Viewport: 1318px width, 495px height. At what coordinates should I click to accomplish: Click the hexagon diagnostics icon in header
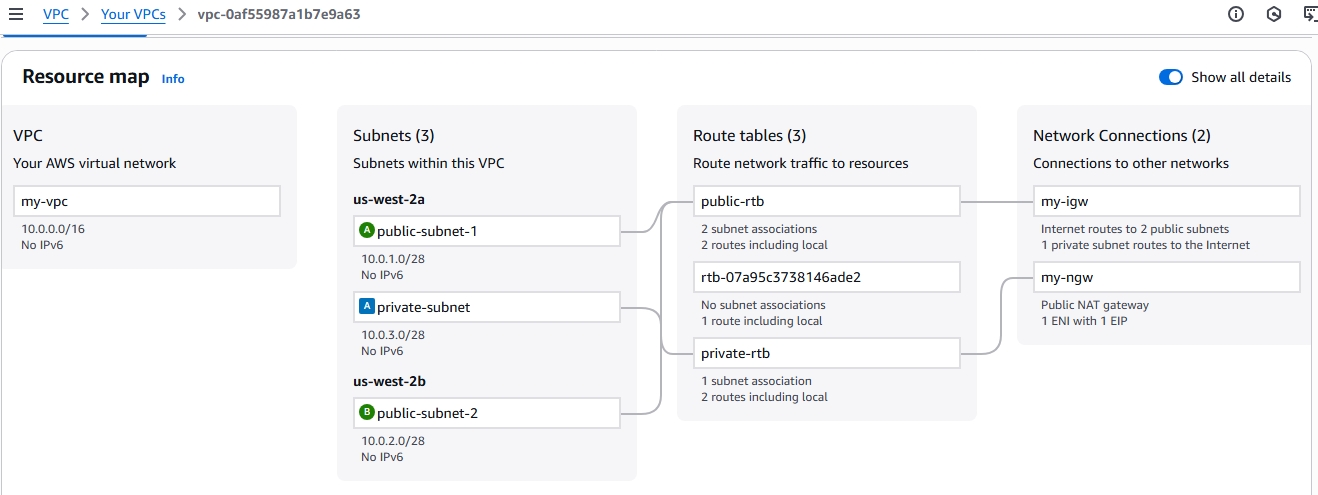pos(1274,14)
